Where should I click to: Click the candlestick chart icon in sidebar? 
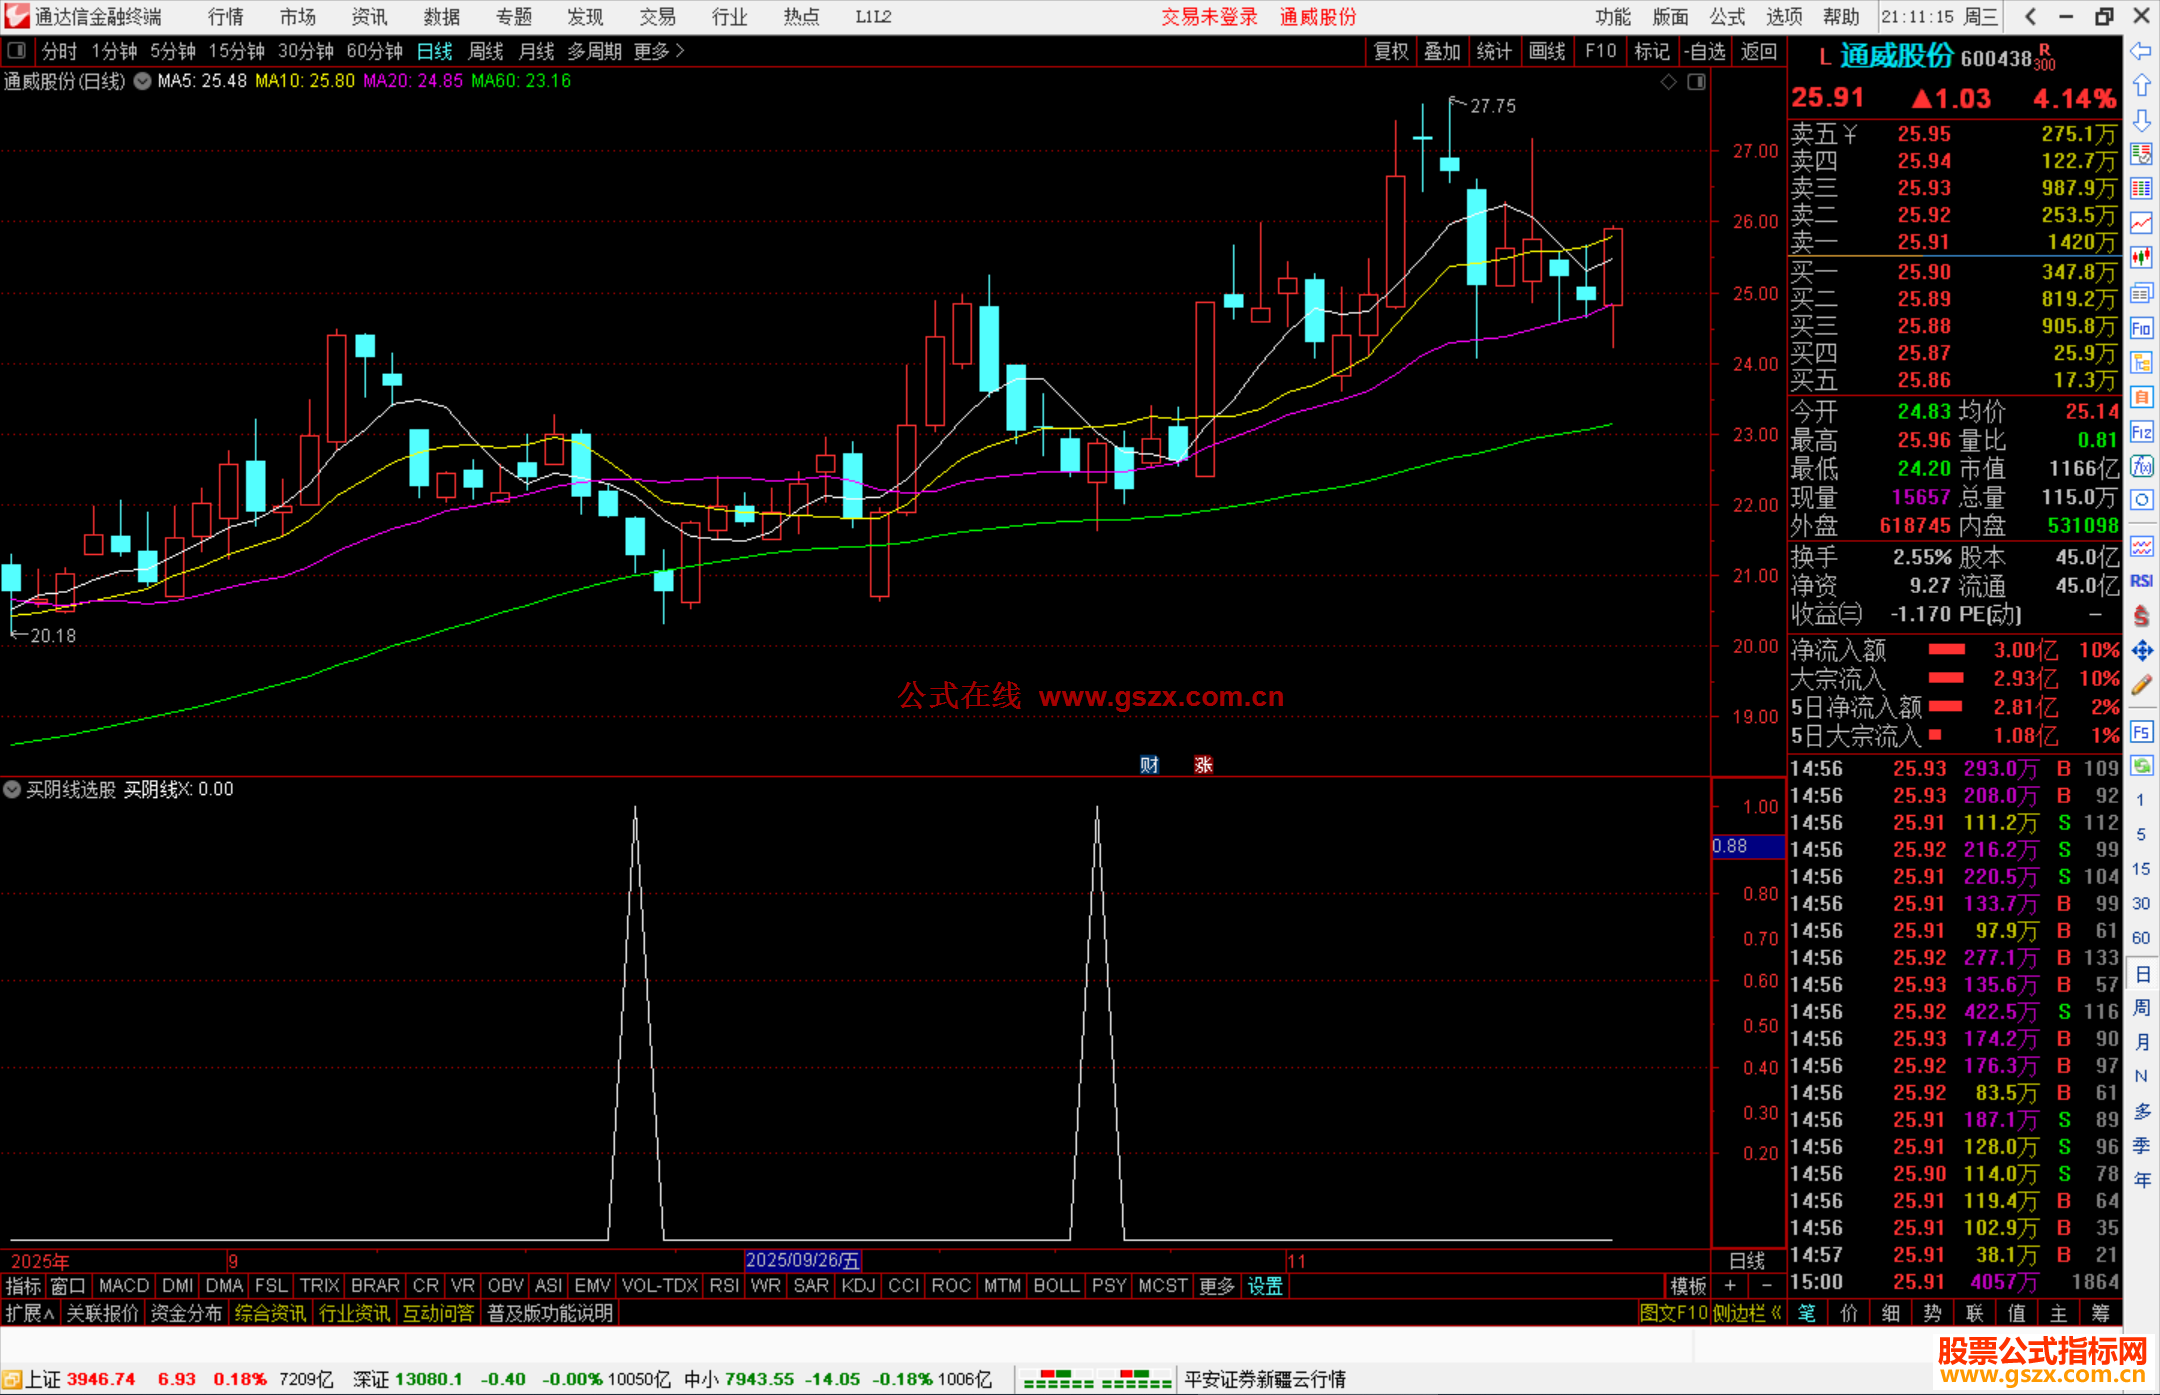point(2140,257)
